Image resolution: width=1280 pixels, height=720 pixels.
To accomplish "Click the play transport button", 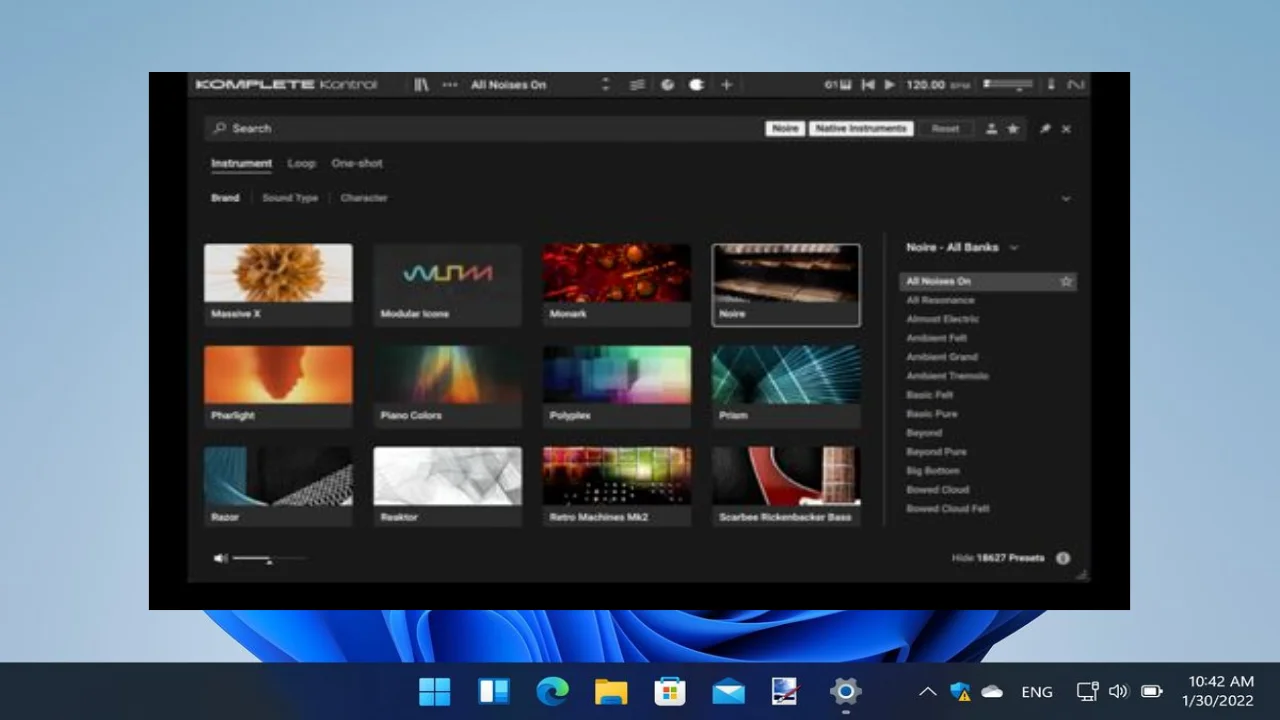I will click(890, 85).
